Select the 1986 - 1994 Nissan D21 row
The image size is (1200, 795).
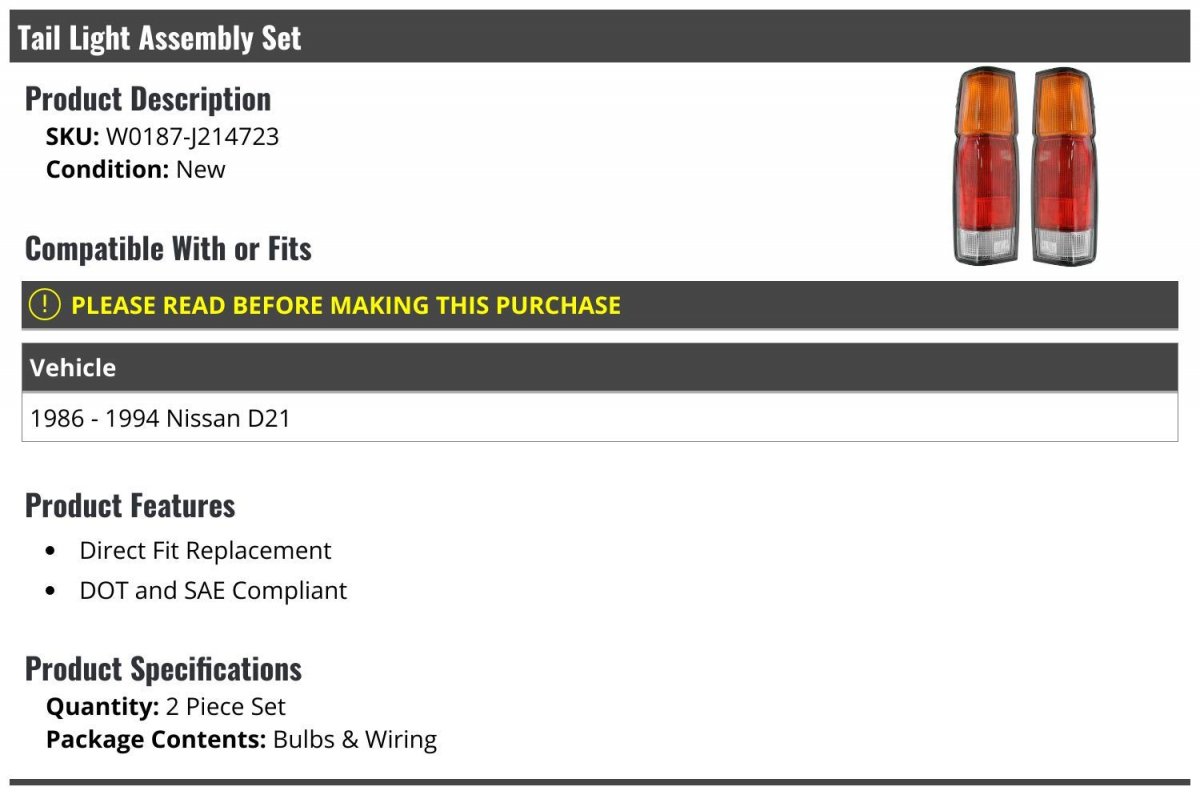click(600, 417)
